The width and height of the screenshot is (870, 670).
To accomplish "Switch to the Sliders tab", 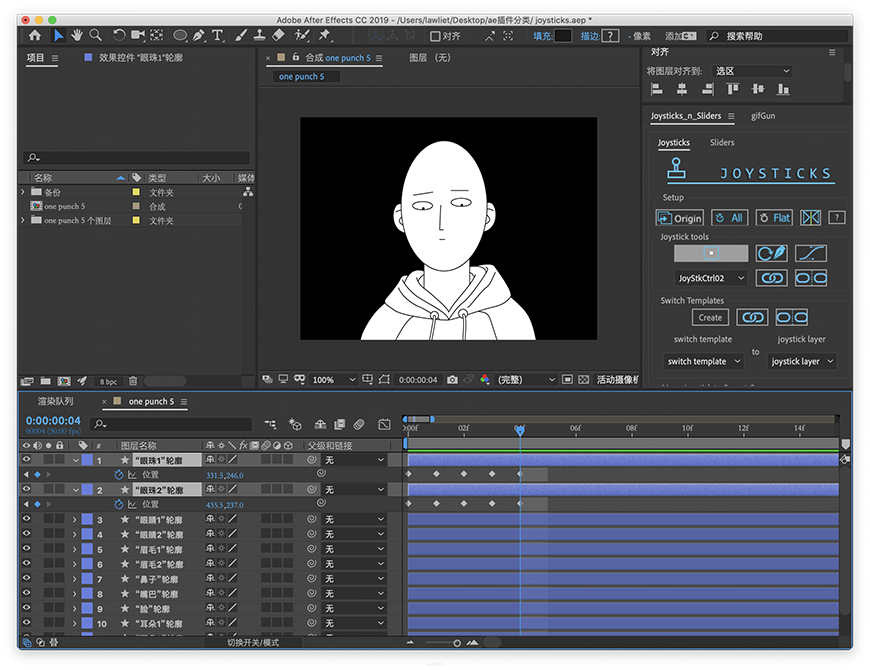I will coord(721,143).
